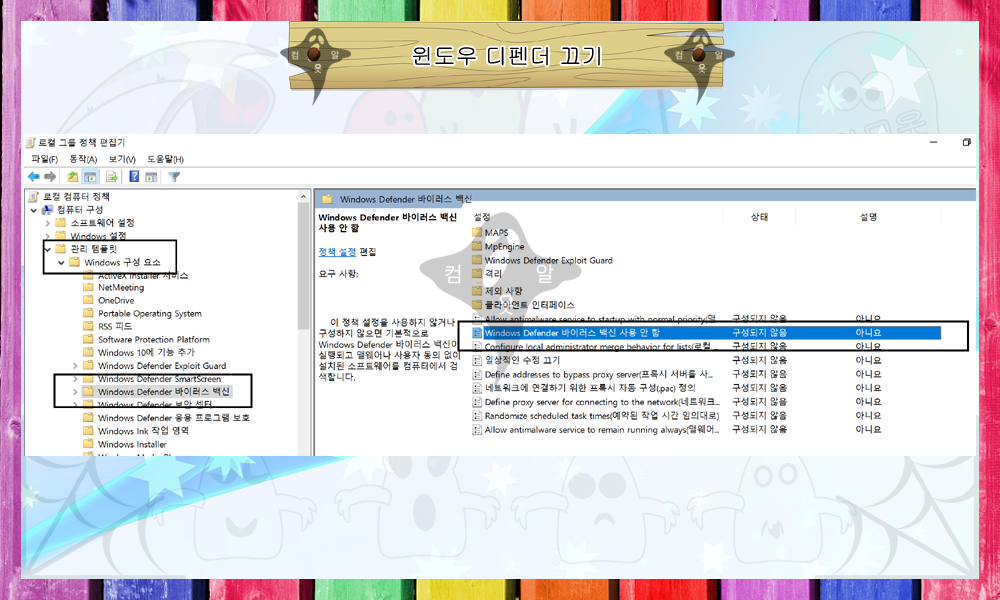
Task: Click the MpEngine folder icon in settings list
Action: coord(476,246)
